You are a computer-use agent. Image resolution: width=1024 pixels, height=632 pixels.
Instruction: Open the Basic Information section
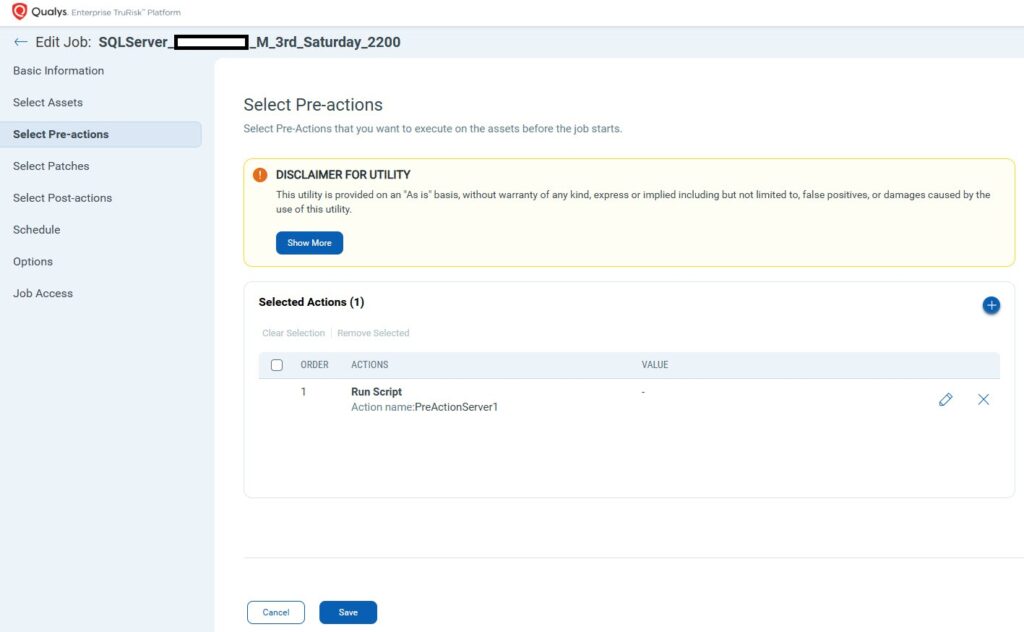click(x=58, y=71)
